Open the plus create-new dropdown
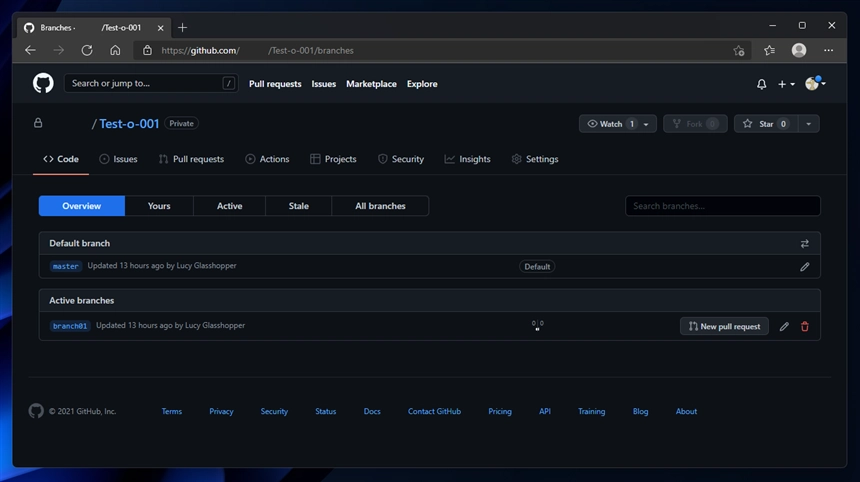The width and height of the screenshot is (860, 482). point(786,84)
